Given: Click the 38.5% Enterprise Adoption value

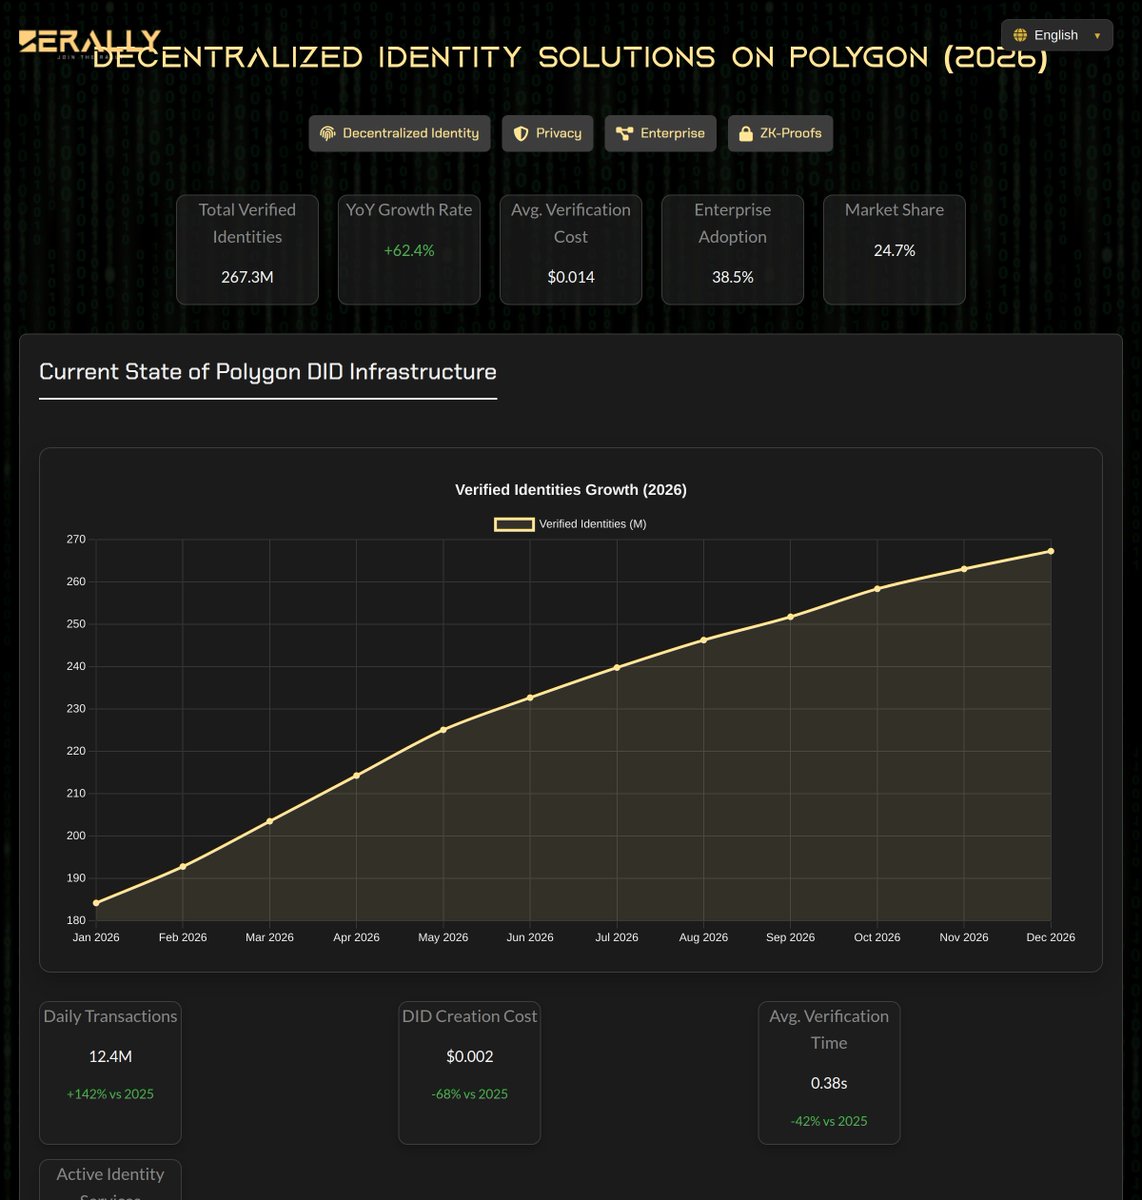Looking at the screenshot, I should 732,277.
